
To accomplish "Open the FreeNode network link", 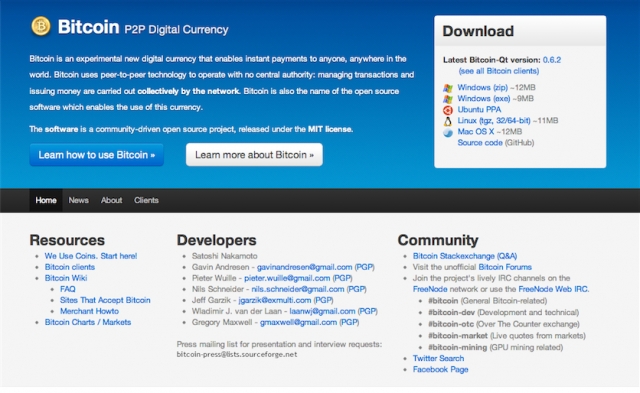I will pos(430,289).
